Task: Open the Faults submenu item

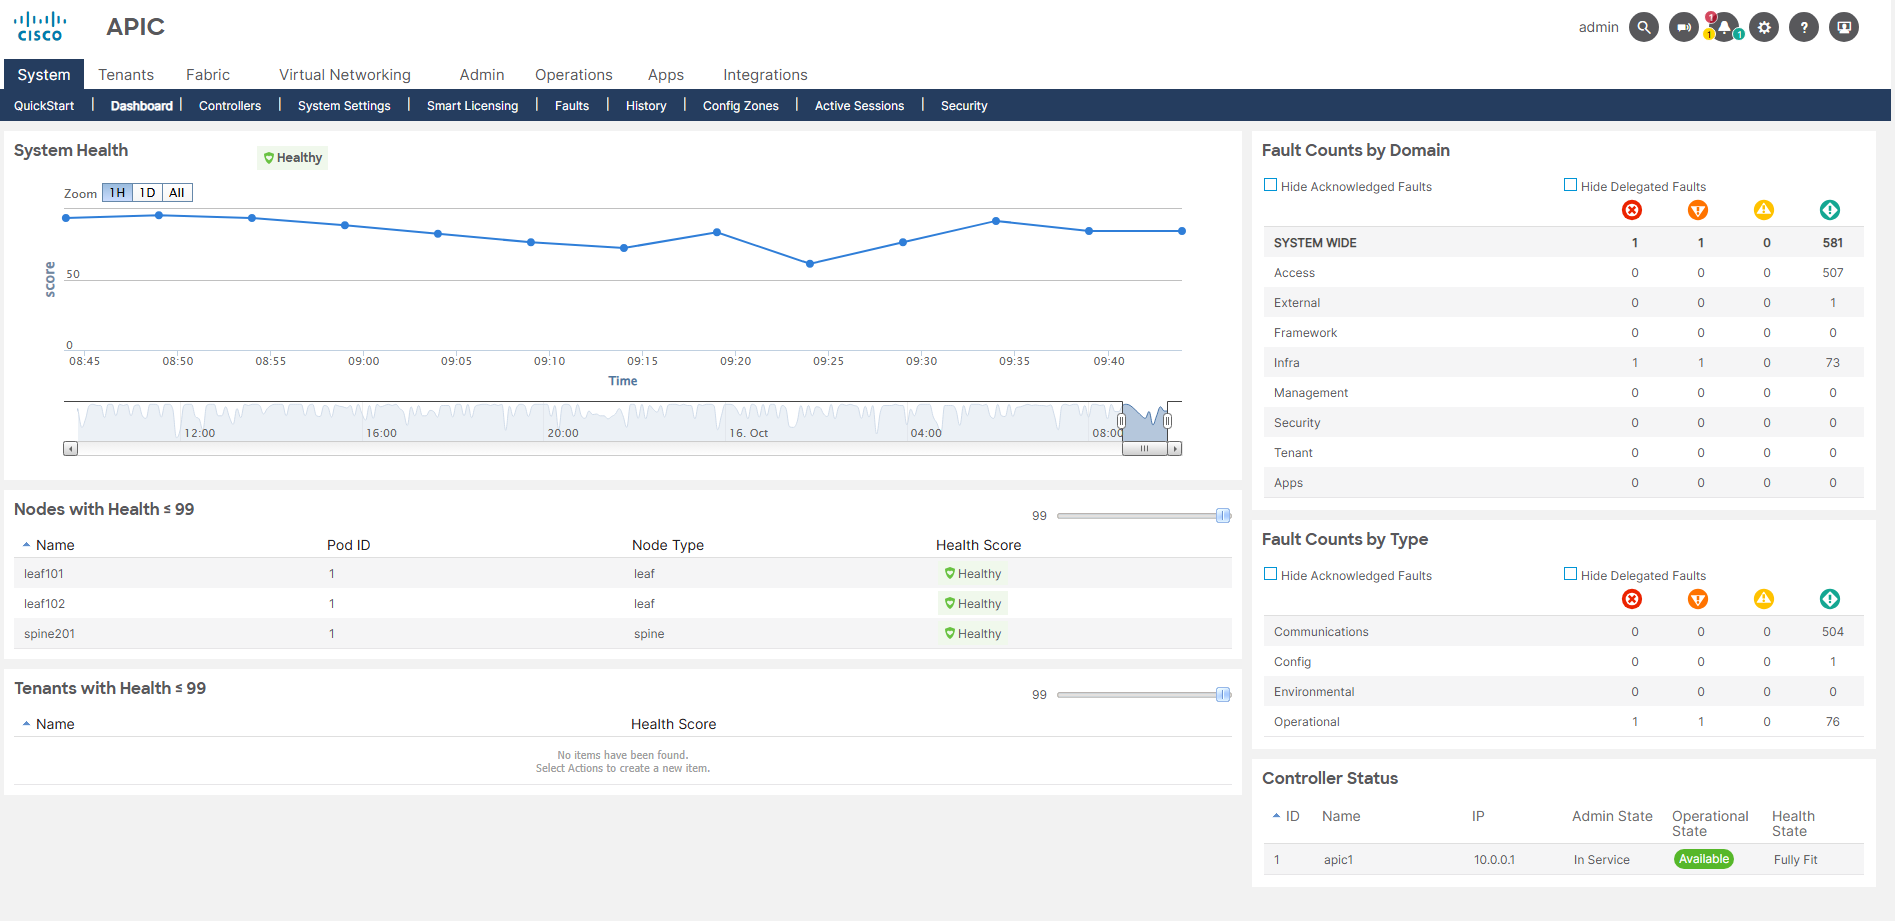Action: 572,106
